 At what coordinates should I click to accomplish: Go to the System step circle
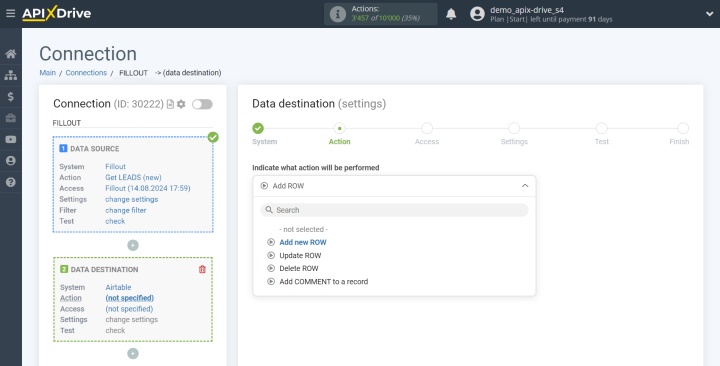258,128
